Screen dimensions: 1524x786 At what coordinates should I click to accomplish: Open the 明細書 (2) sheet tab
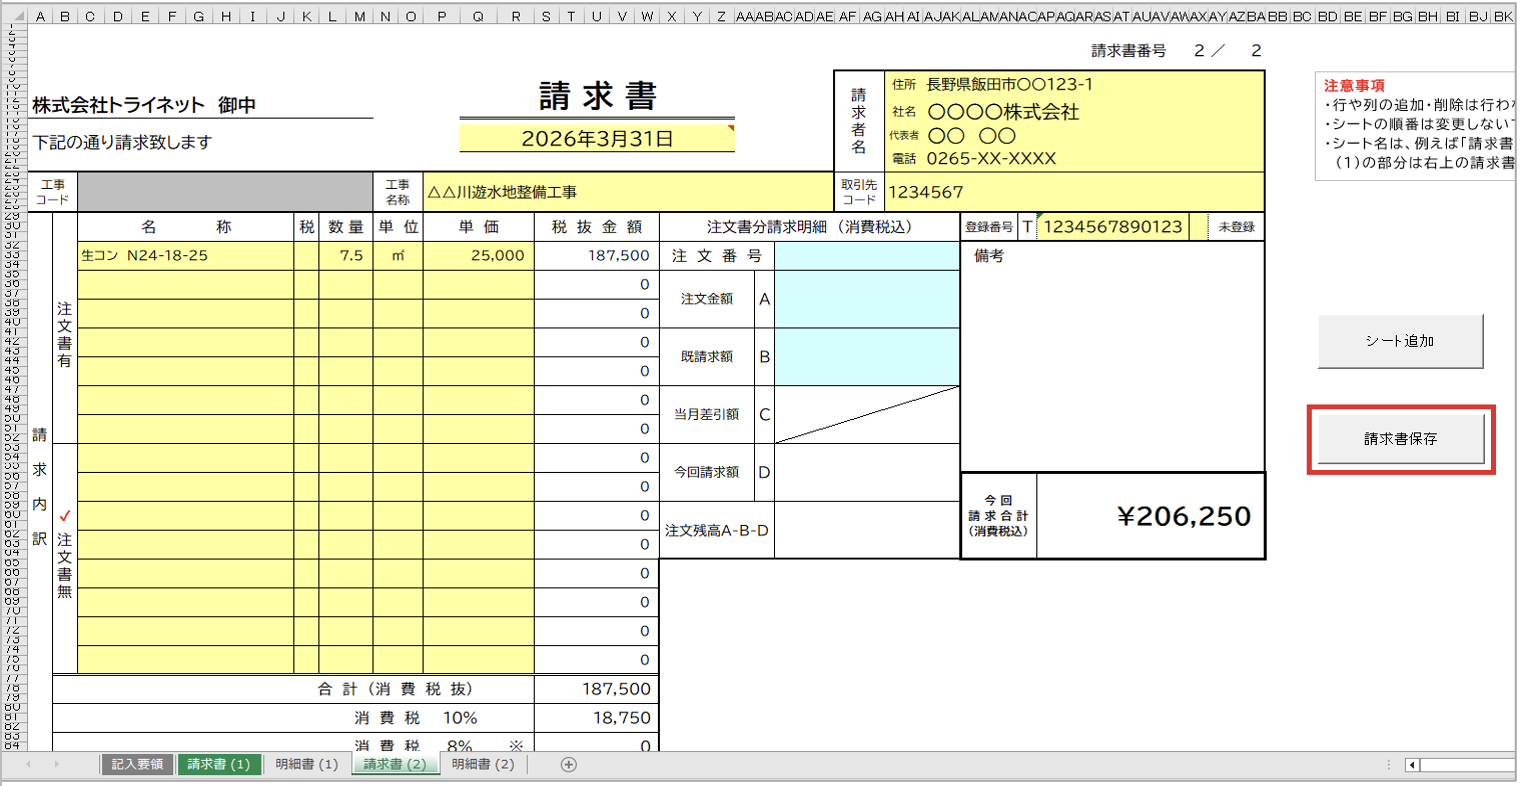(483, 765)
